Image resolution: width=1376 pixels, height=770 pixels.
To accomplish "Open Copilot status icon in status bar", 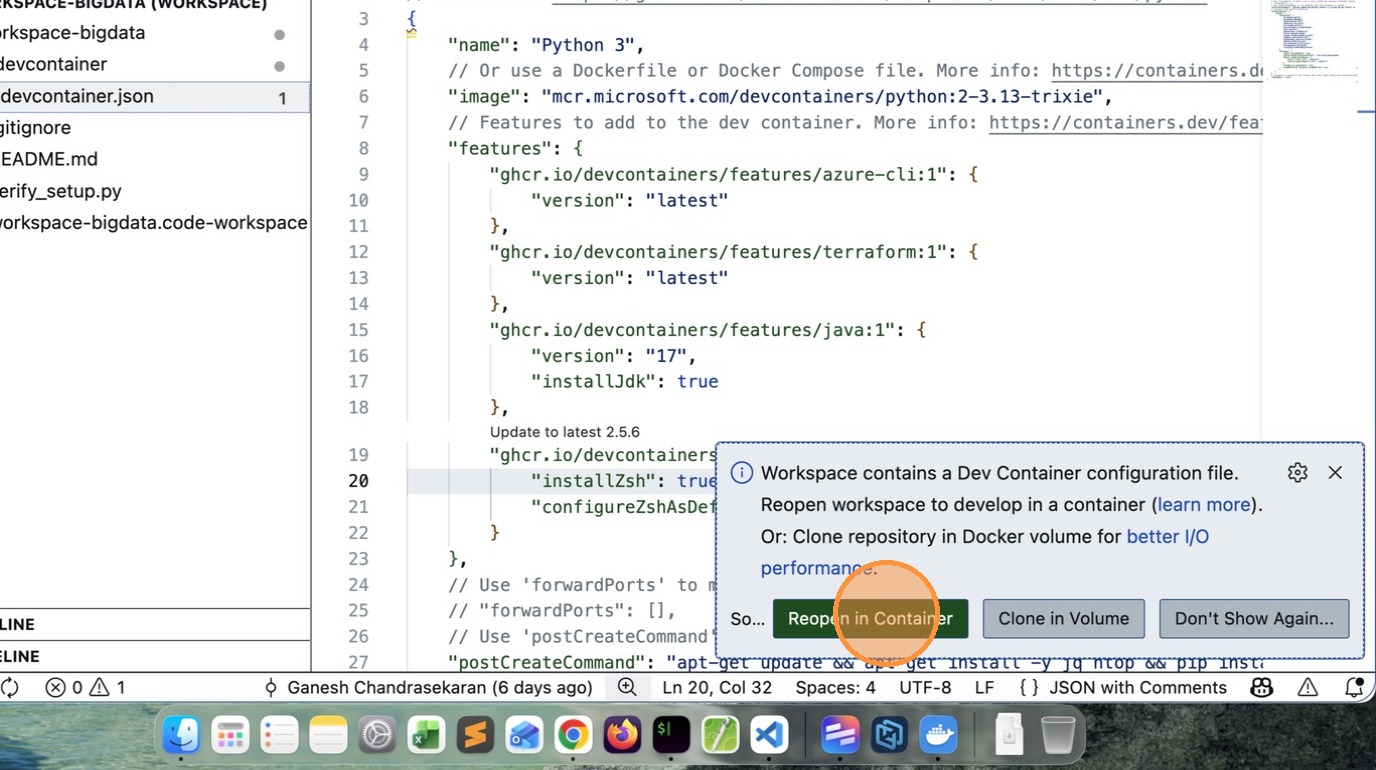I will [x=1262, y=688].
